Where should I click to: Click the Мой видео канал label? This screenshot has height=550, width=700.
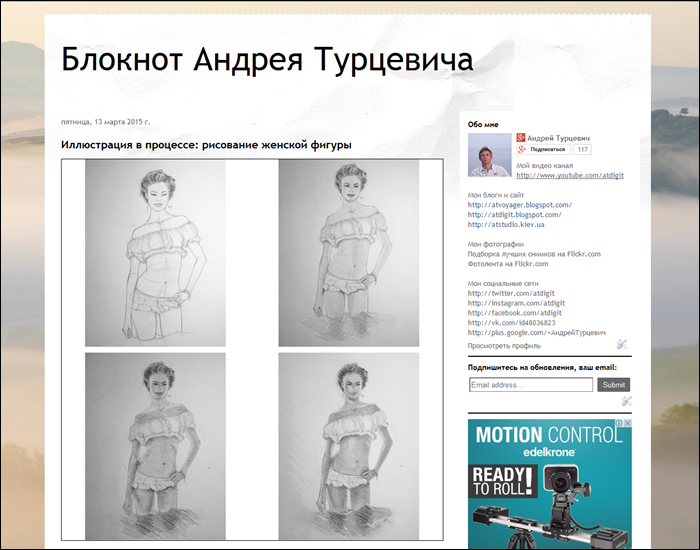tap(545, 166)
